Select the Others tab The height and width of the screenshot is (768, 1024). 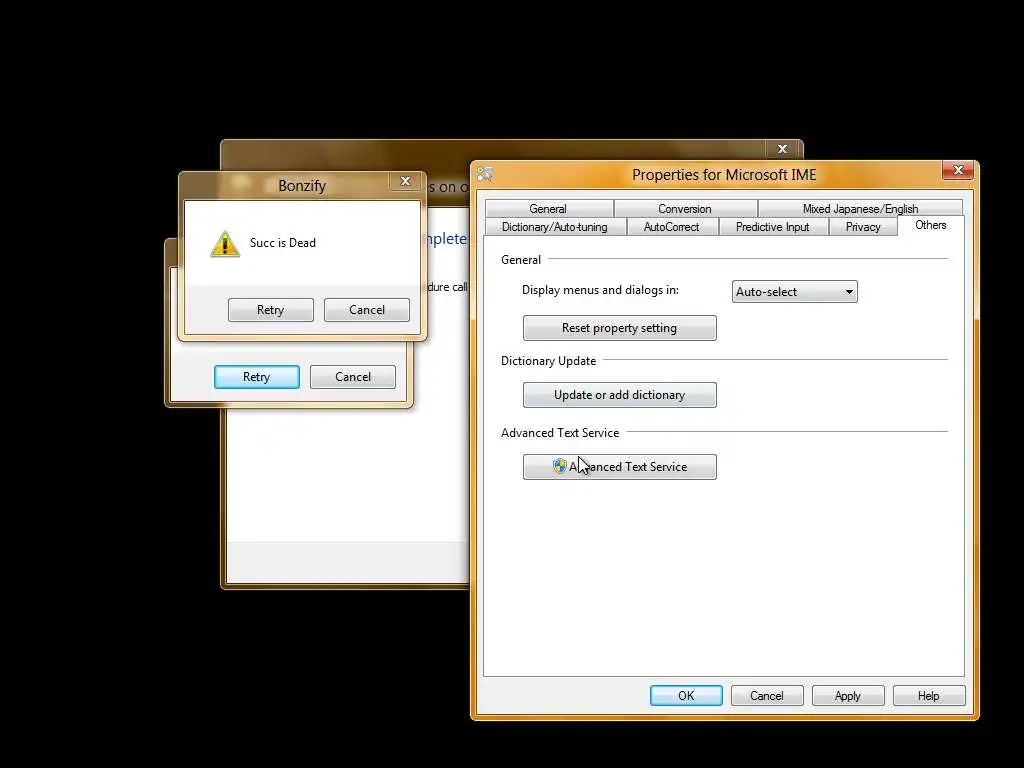tap(931, 225)
